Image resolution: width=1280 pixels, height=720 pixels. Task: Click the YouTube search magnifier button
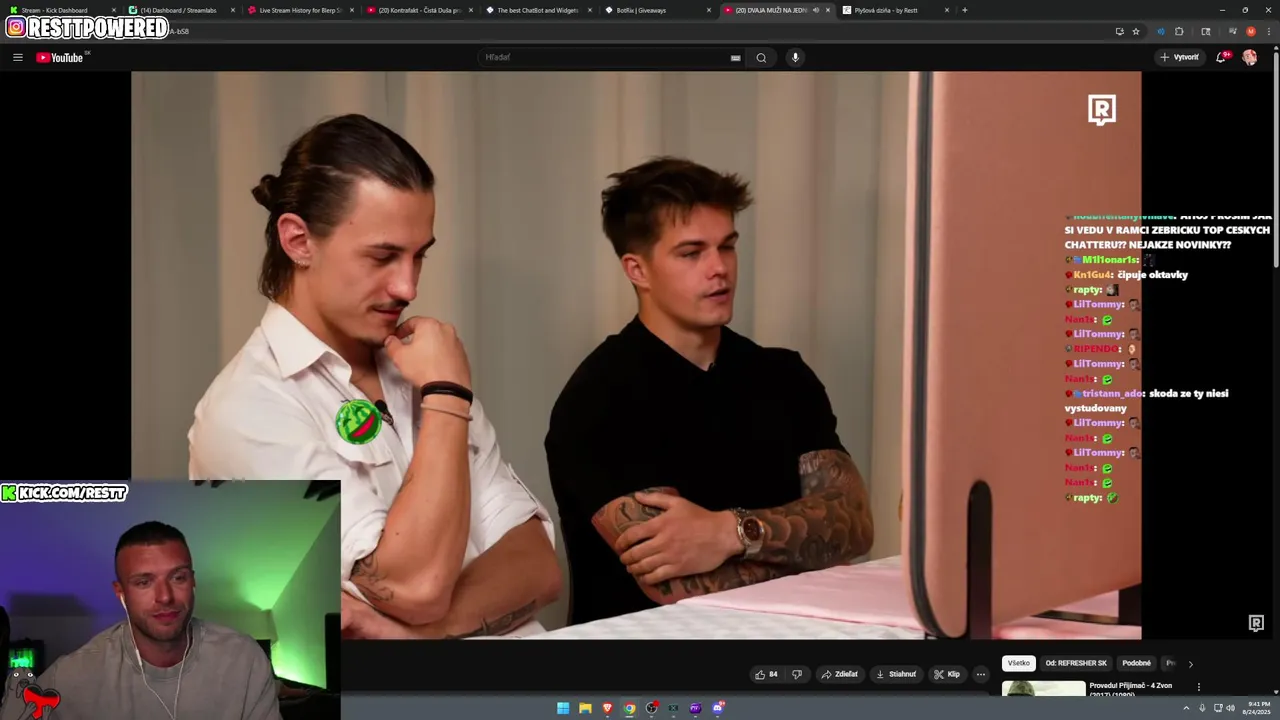pos(761,57)
